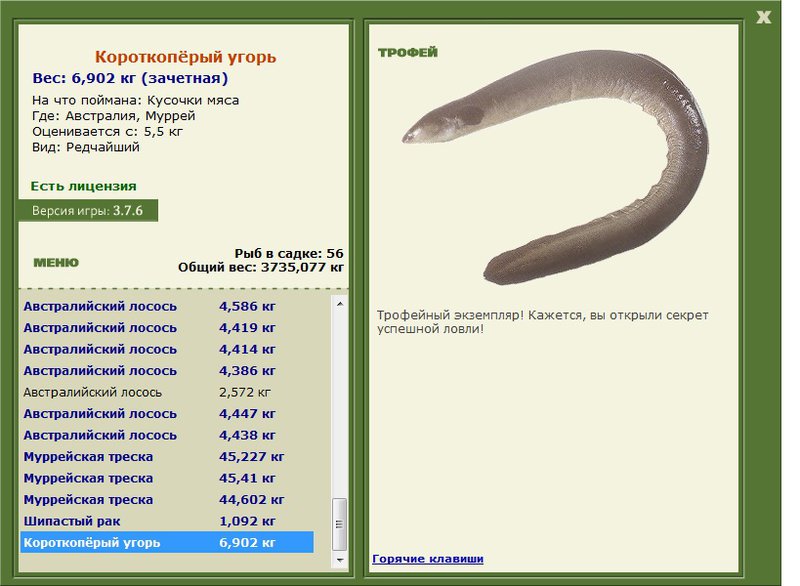
Task: Click the Оценивается с: 5,5 кг line
Action: 107,132
